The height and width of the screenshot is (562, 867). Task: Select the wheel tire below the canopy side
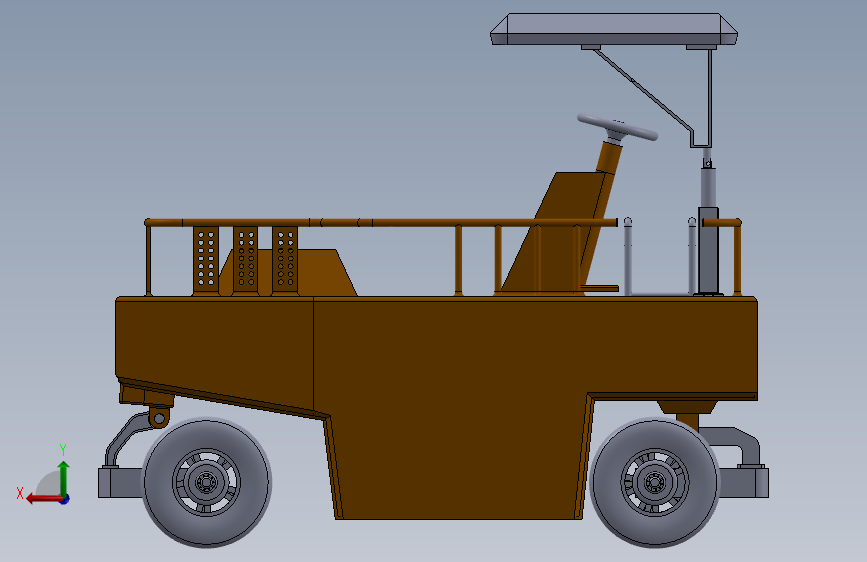(655, 482)
